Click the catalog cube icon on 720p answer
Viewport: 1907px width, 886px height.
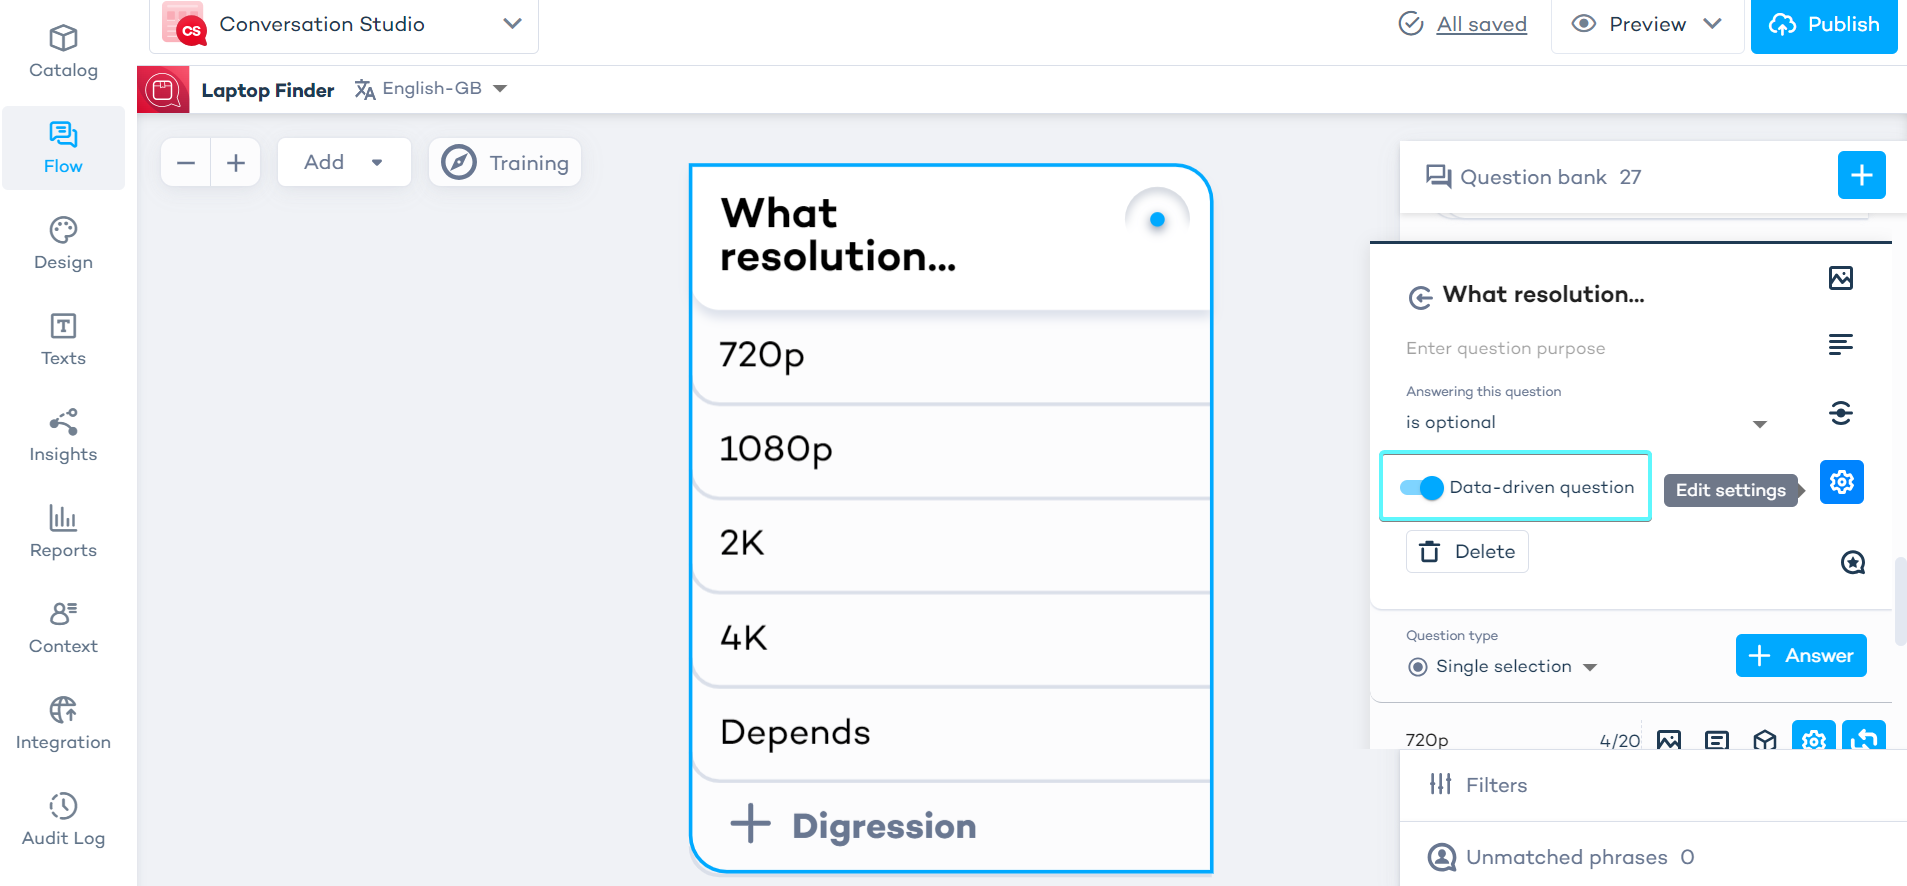1763,740
